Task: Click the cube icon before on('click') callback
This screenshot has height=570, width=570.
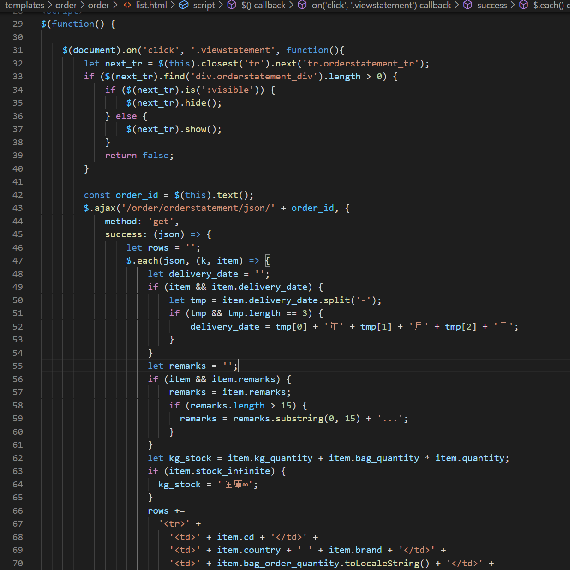Action: click(x=302, y=5)
